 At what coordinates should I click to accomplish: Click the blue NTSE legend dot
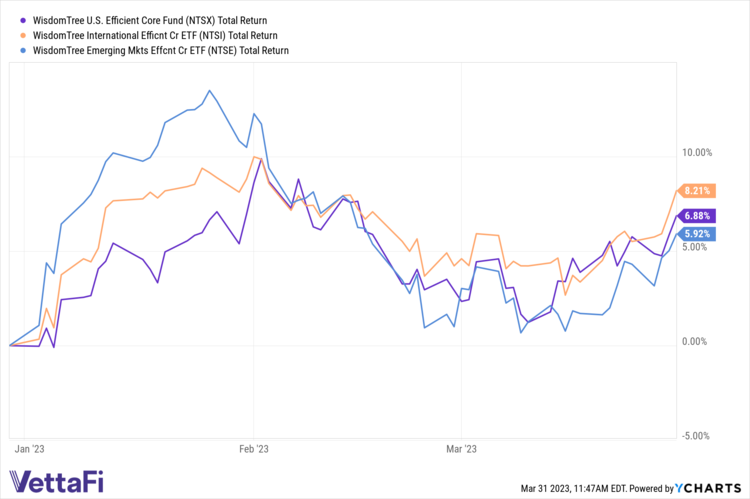tap(22, 49)
